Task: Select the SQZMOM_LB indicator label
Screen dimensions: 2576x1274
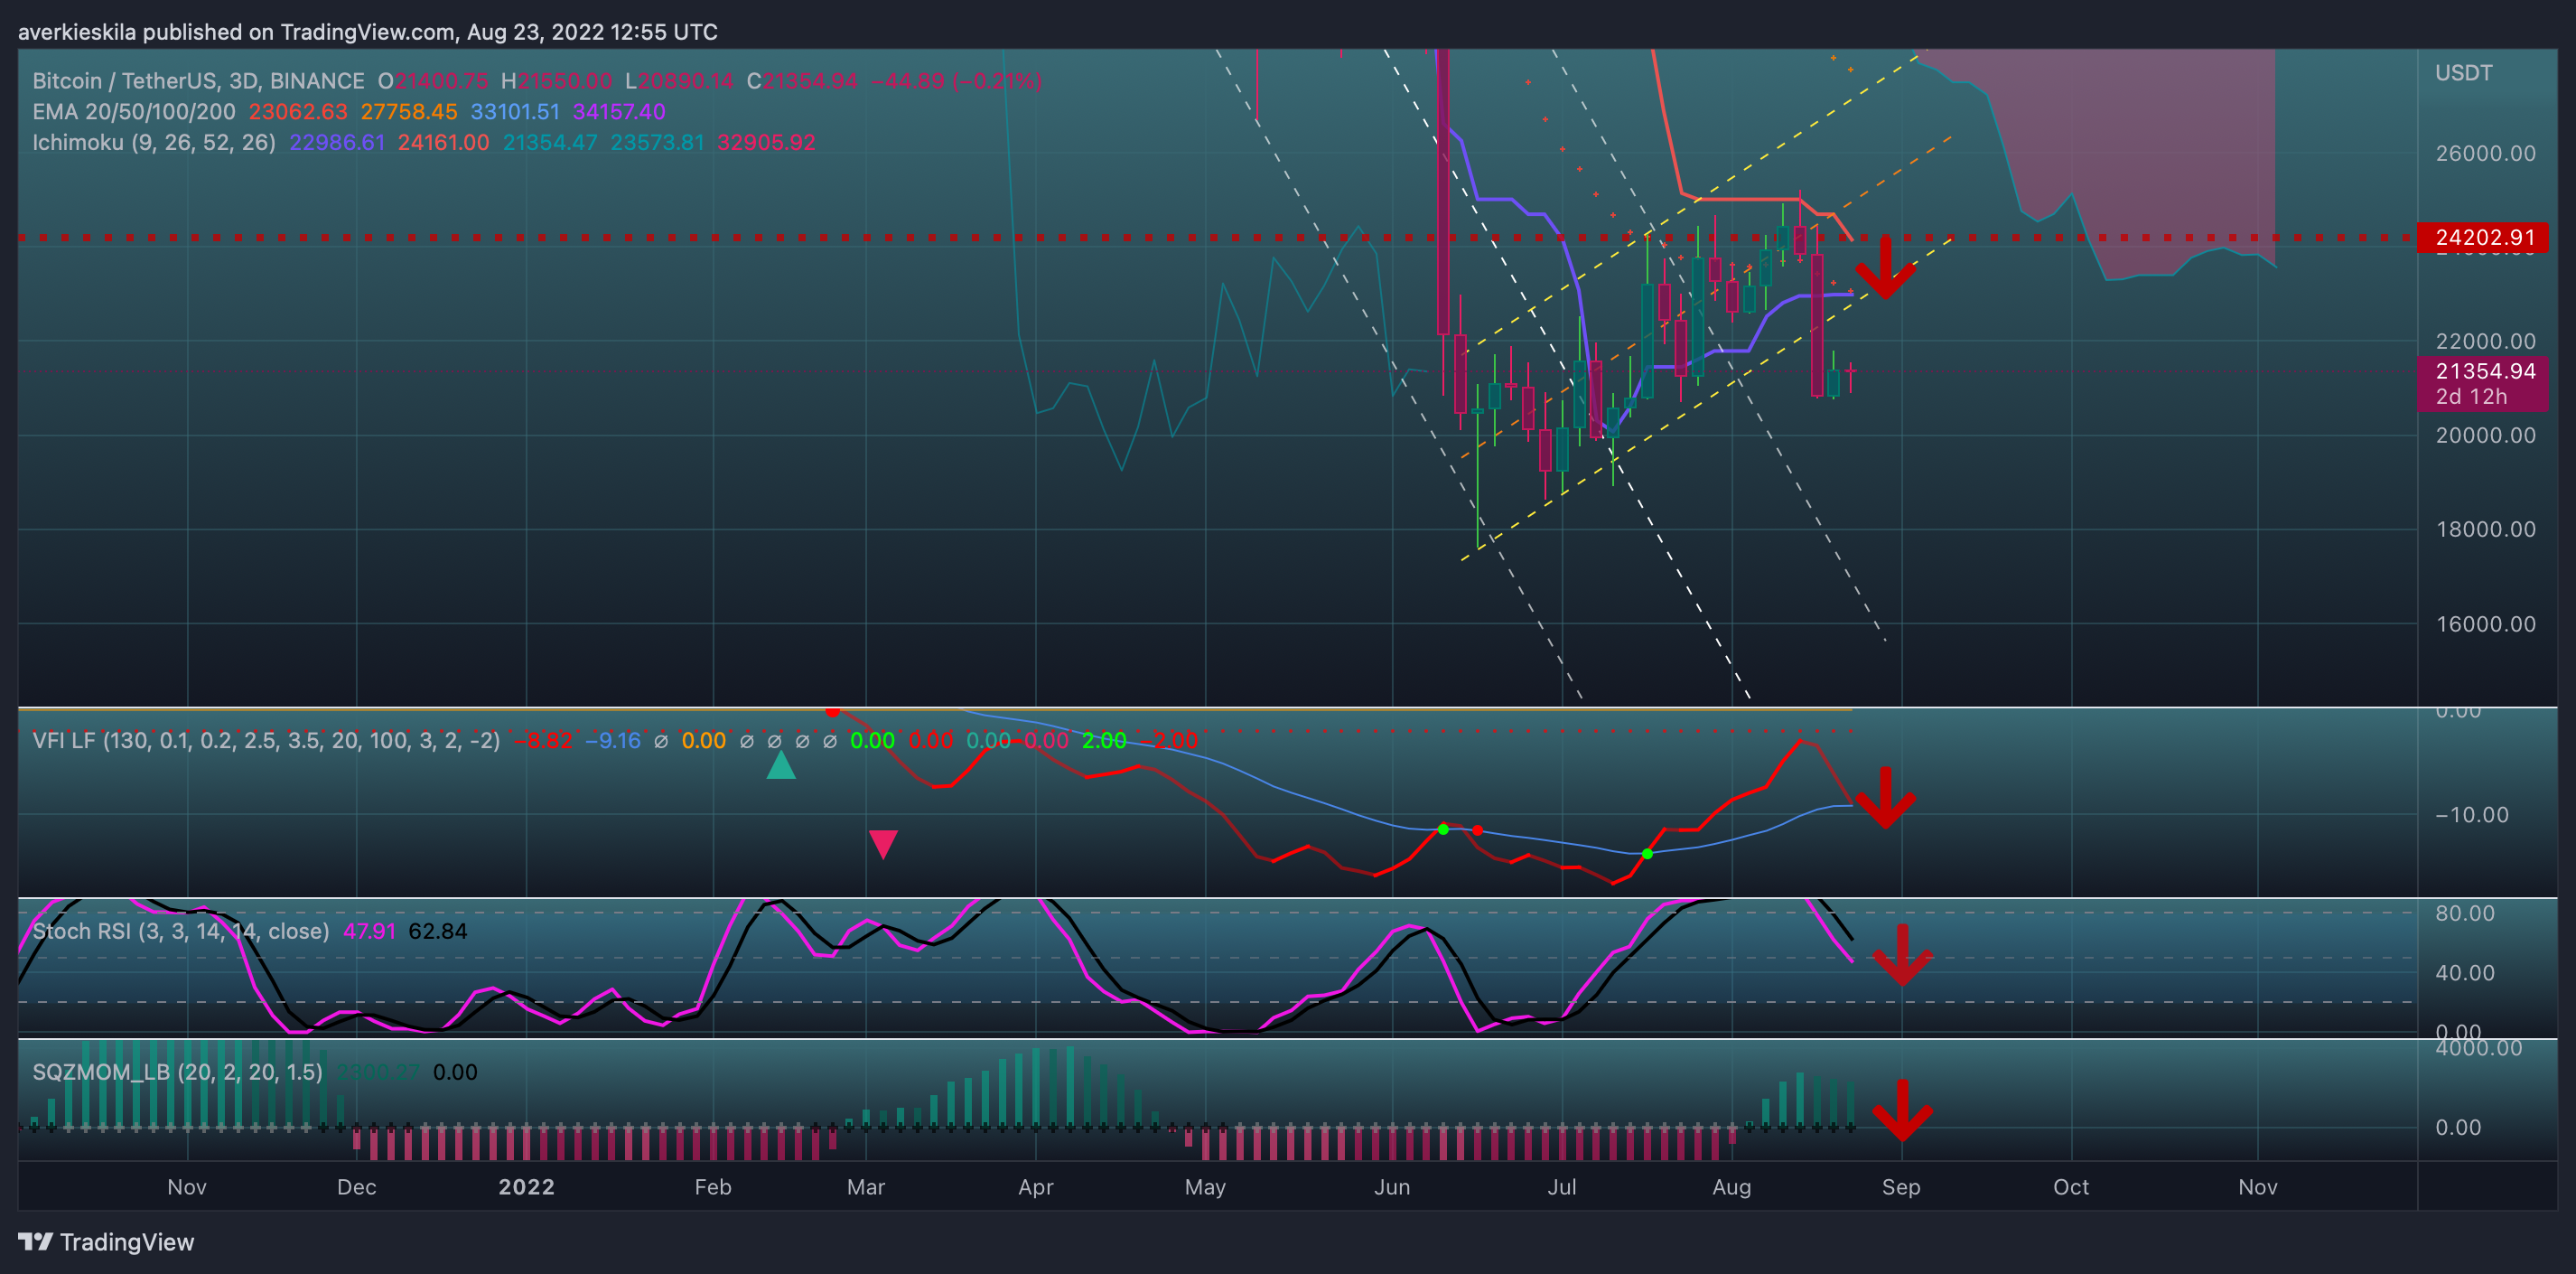Action: [177, 1072]
